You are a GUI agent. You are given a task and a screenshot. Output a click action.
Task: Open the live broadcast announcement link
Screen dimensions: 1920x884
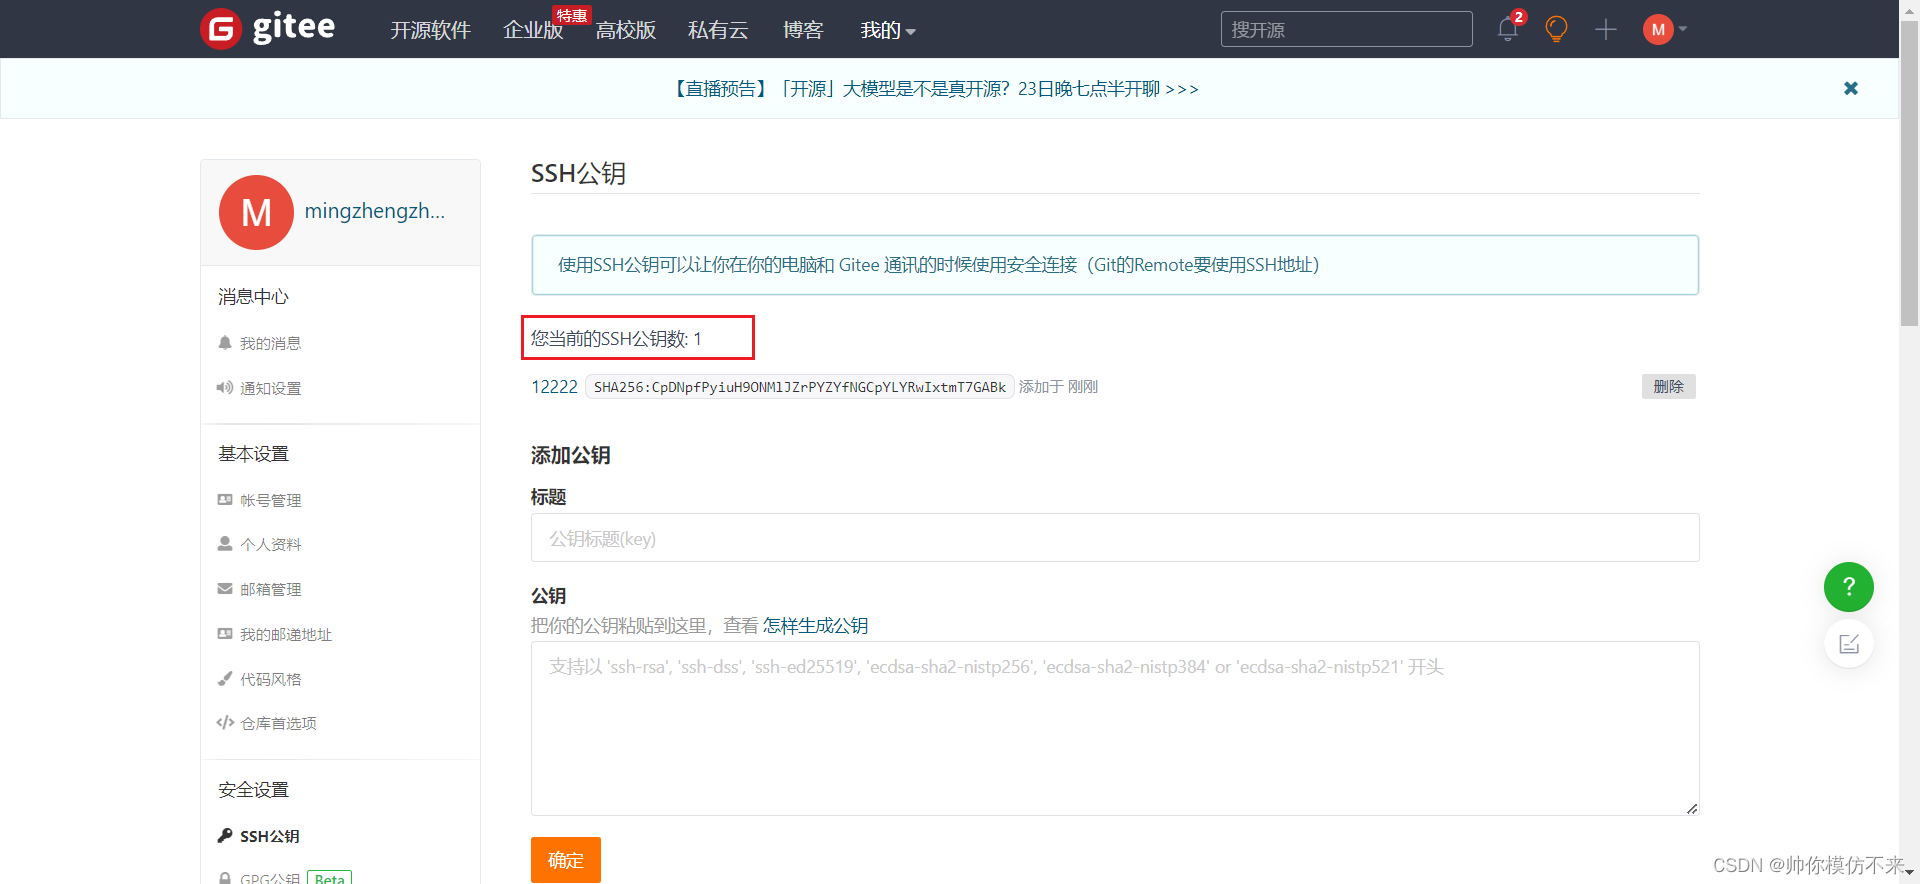[935, 89]
